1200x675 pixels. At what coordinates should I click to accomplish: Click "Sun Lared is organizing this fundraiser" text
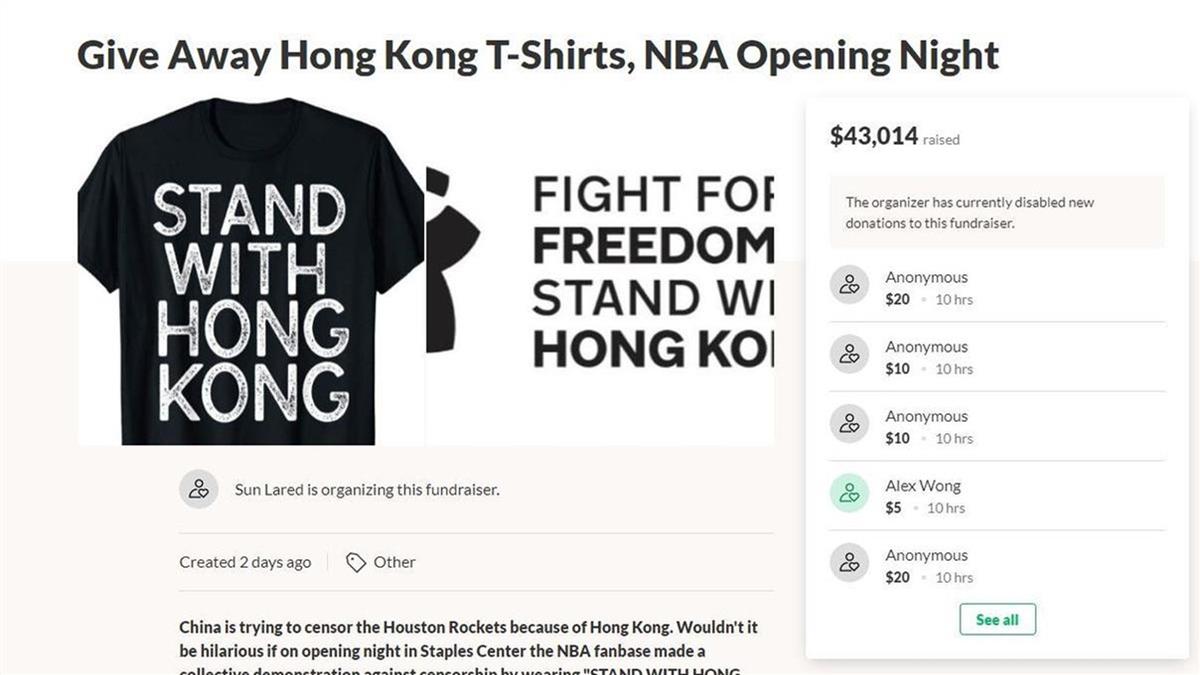coord(366,490)
